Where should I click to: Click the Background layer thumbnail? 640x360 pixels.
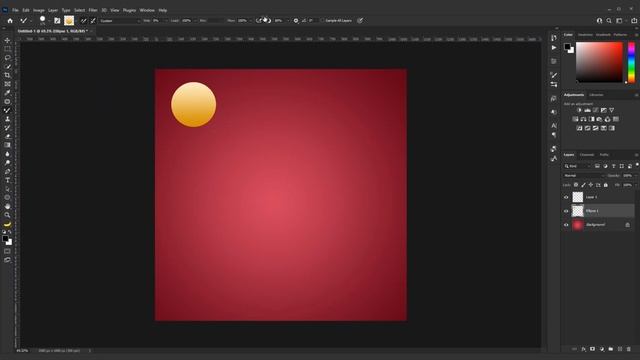tap(578, 225)
